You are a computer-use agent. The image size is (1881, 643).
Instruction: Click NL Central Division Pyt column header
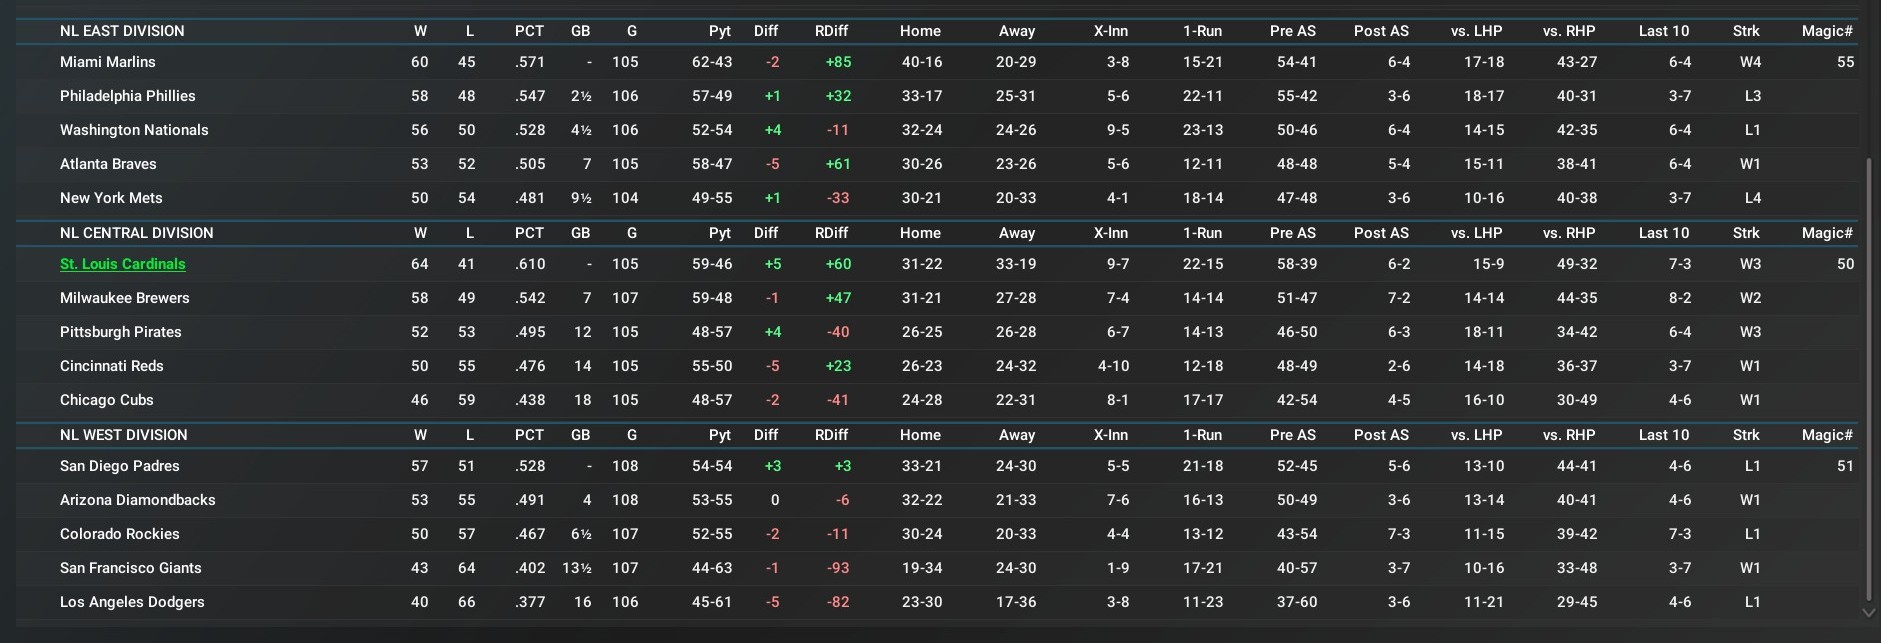(x=719, y=233)
